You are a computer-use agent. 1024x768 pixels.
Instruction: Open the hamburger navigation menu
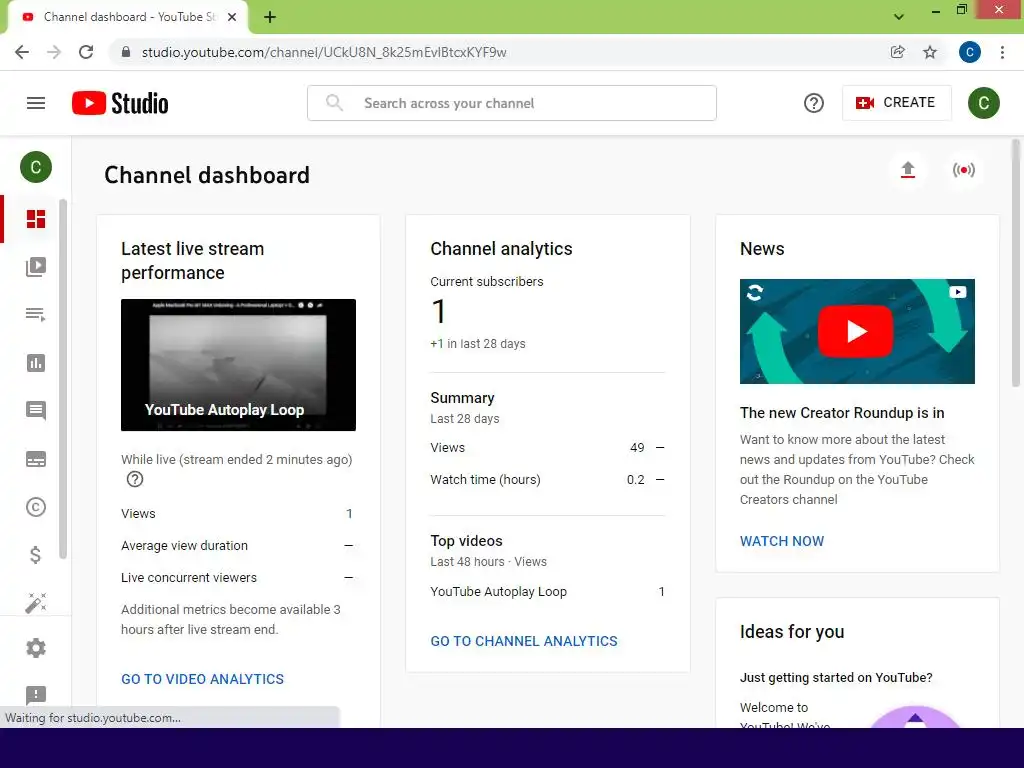click(x=36, y=103)
